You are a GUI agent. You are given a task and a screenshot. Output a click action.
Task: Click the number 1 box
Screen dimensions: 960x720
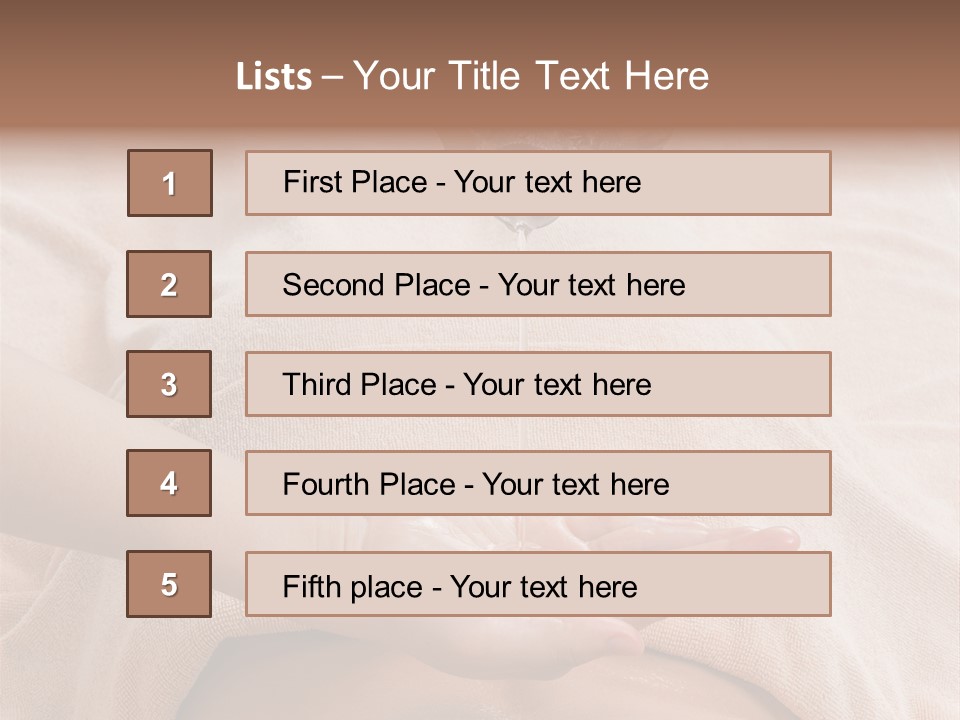tap(170, 183)
